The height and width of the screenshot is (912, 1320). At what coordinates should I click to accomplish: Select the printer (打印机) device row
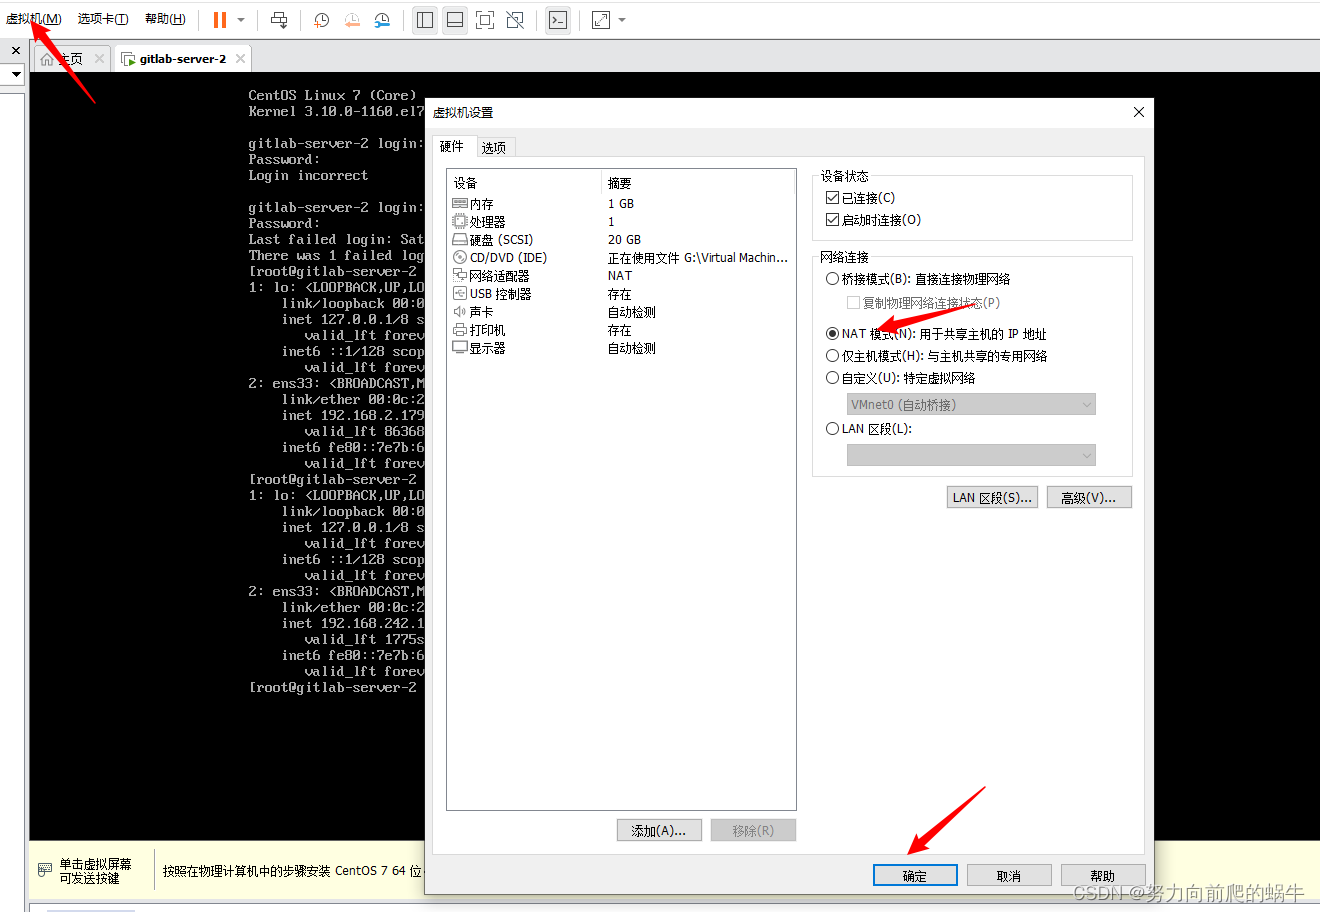pos(621,330)
